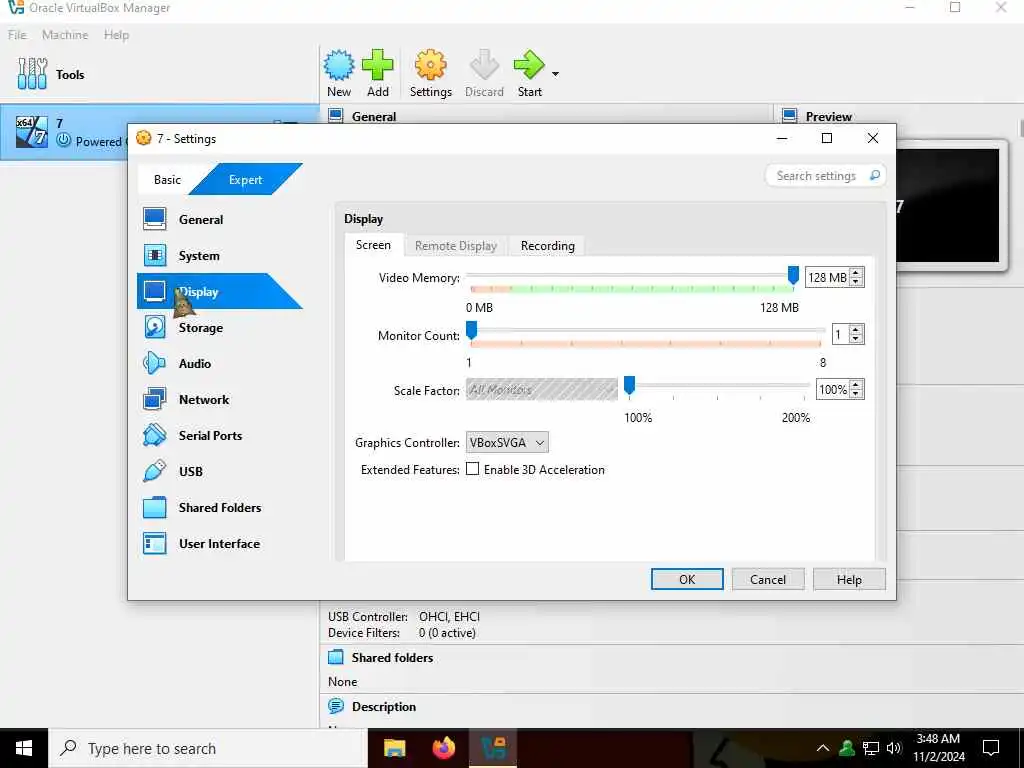Click the VM preview thumbnail in Manager

tap(947, 205)
